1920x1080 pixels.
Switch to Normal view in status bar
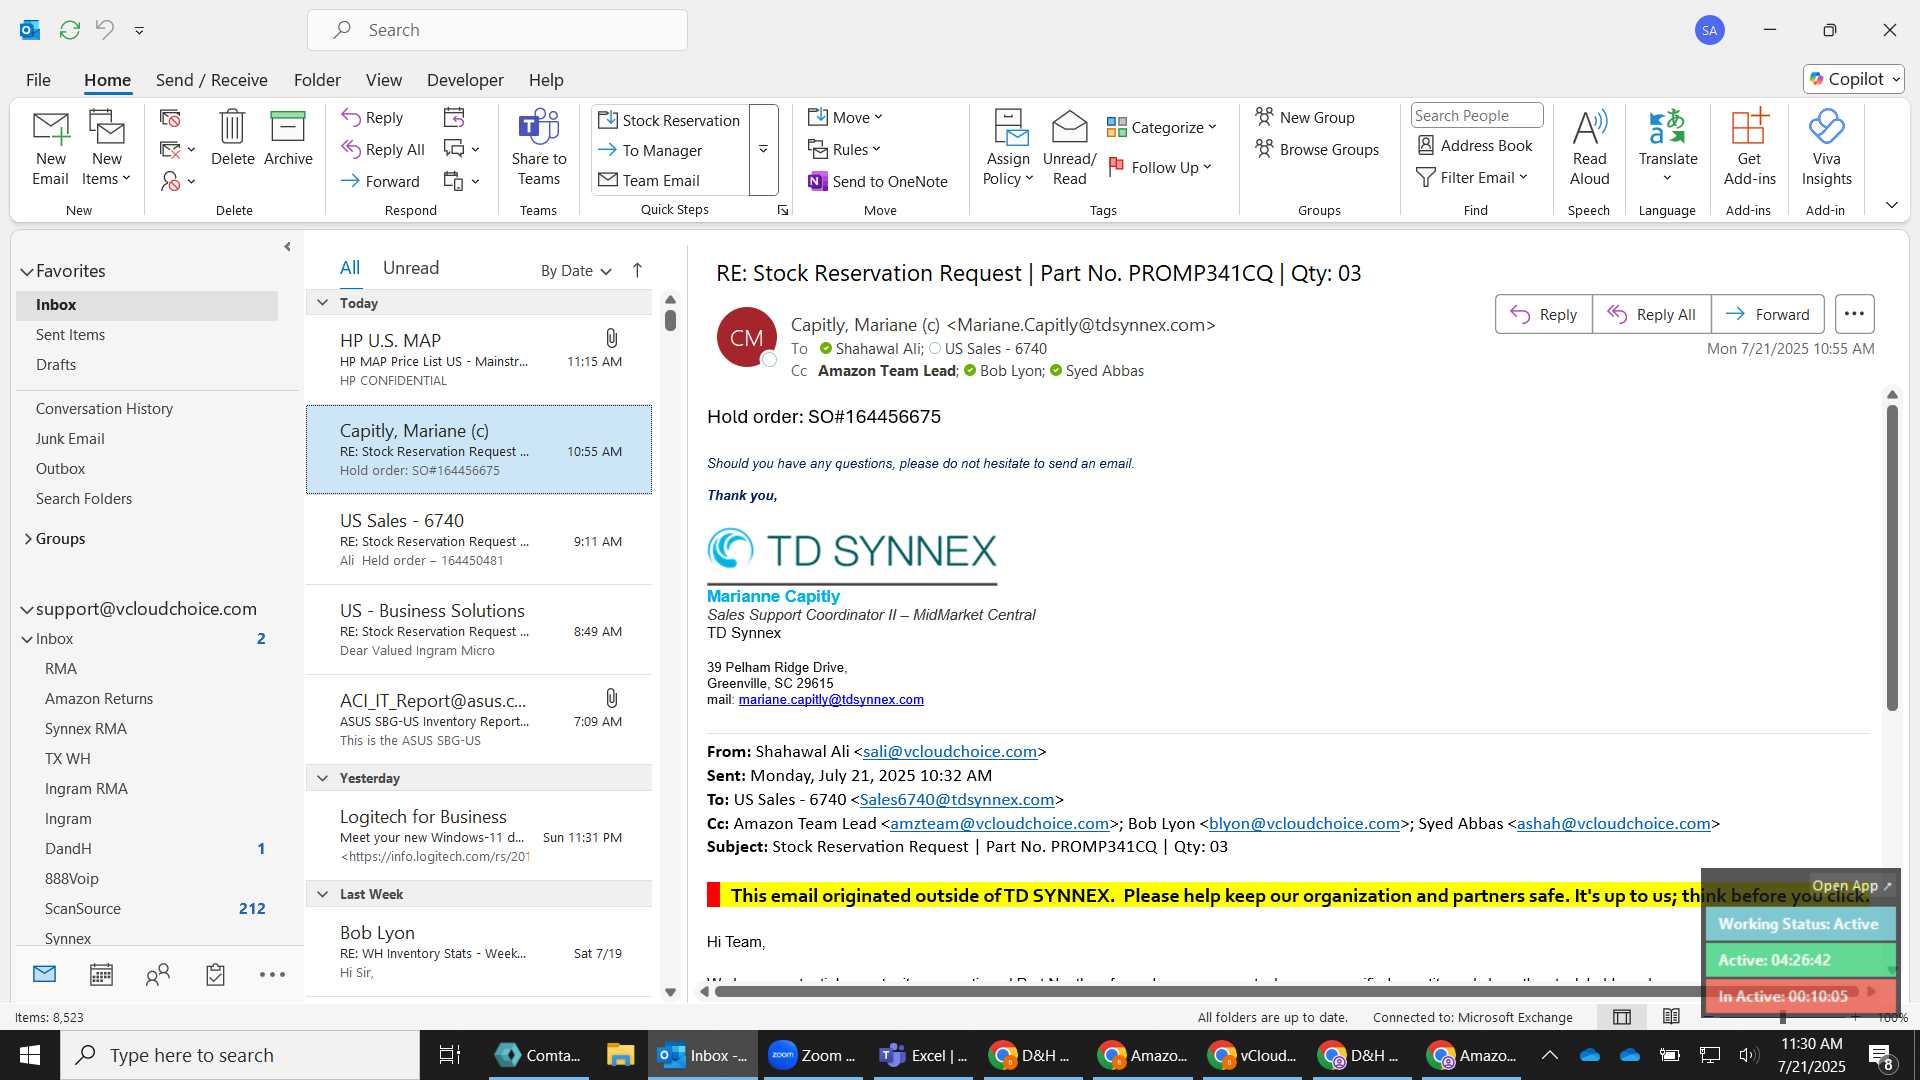[x=1622, y=1017]
